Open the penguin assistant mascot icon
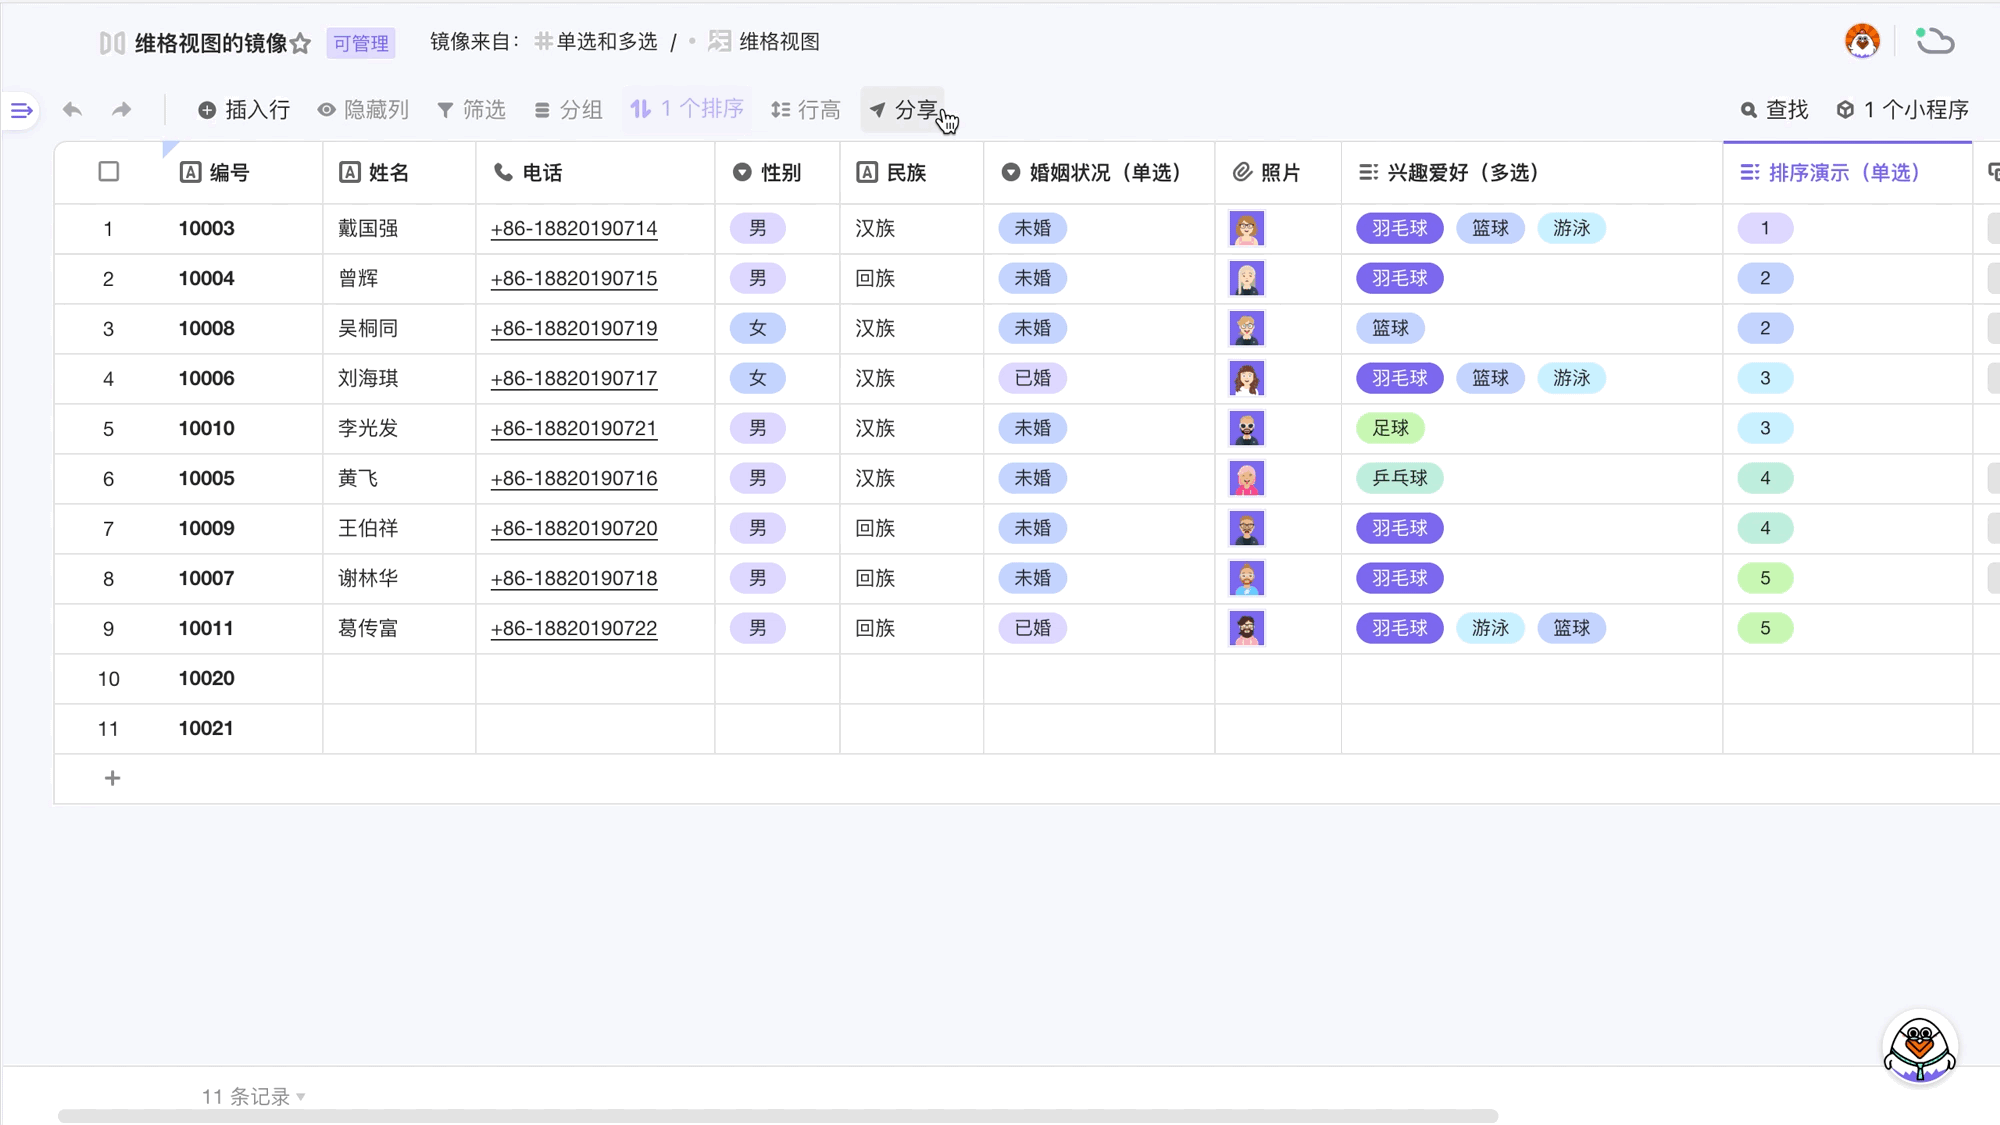The height and width of the screenshot is (1125, 2000). point(1918,1048)
